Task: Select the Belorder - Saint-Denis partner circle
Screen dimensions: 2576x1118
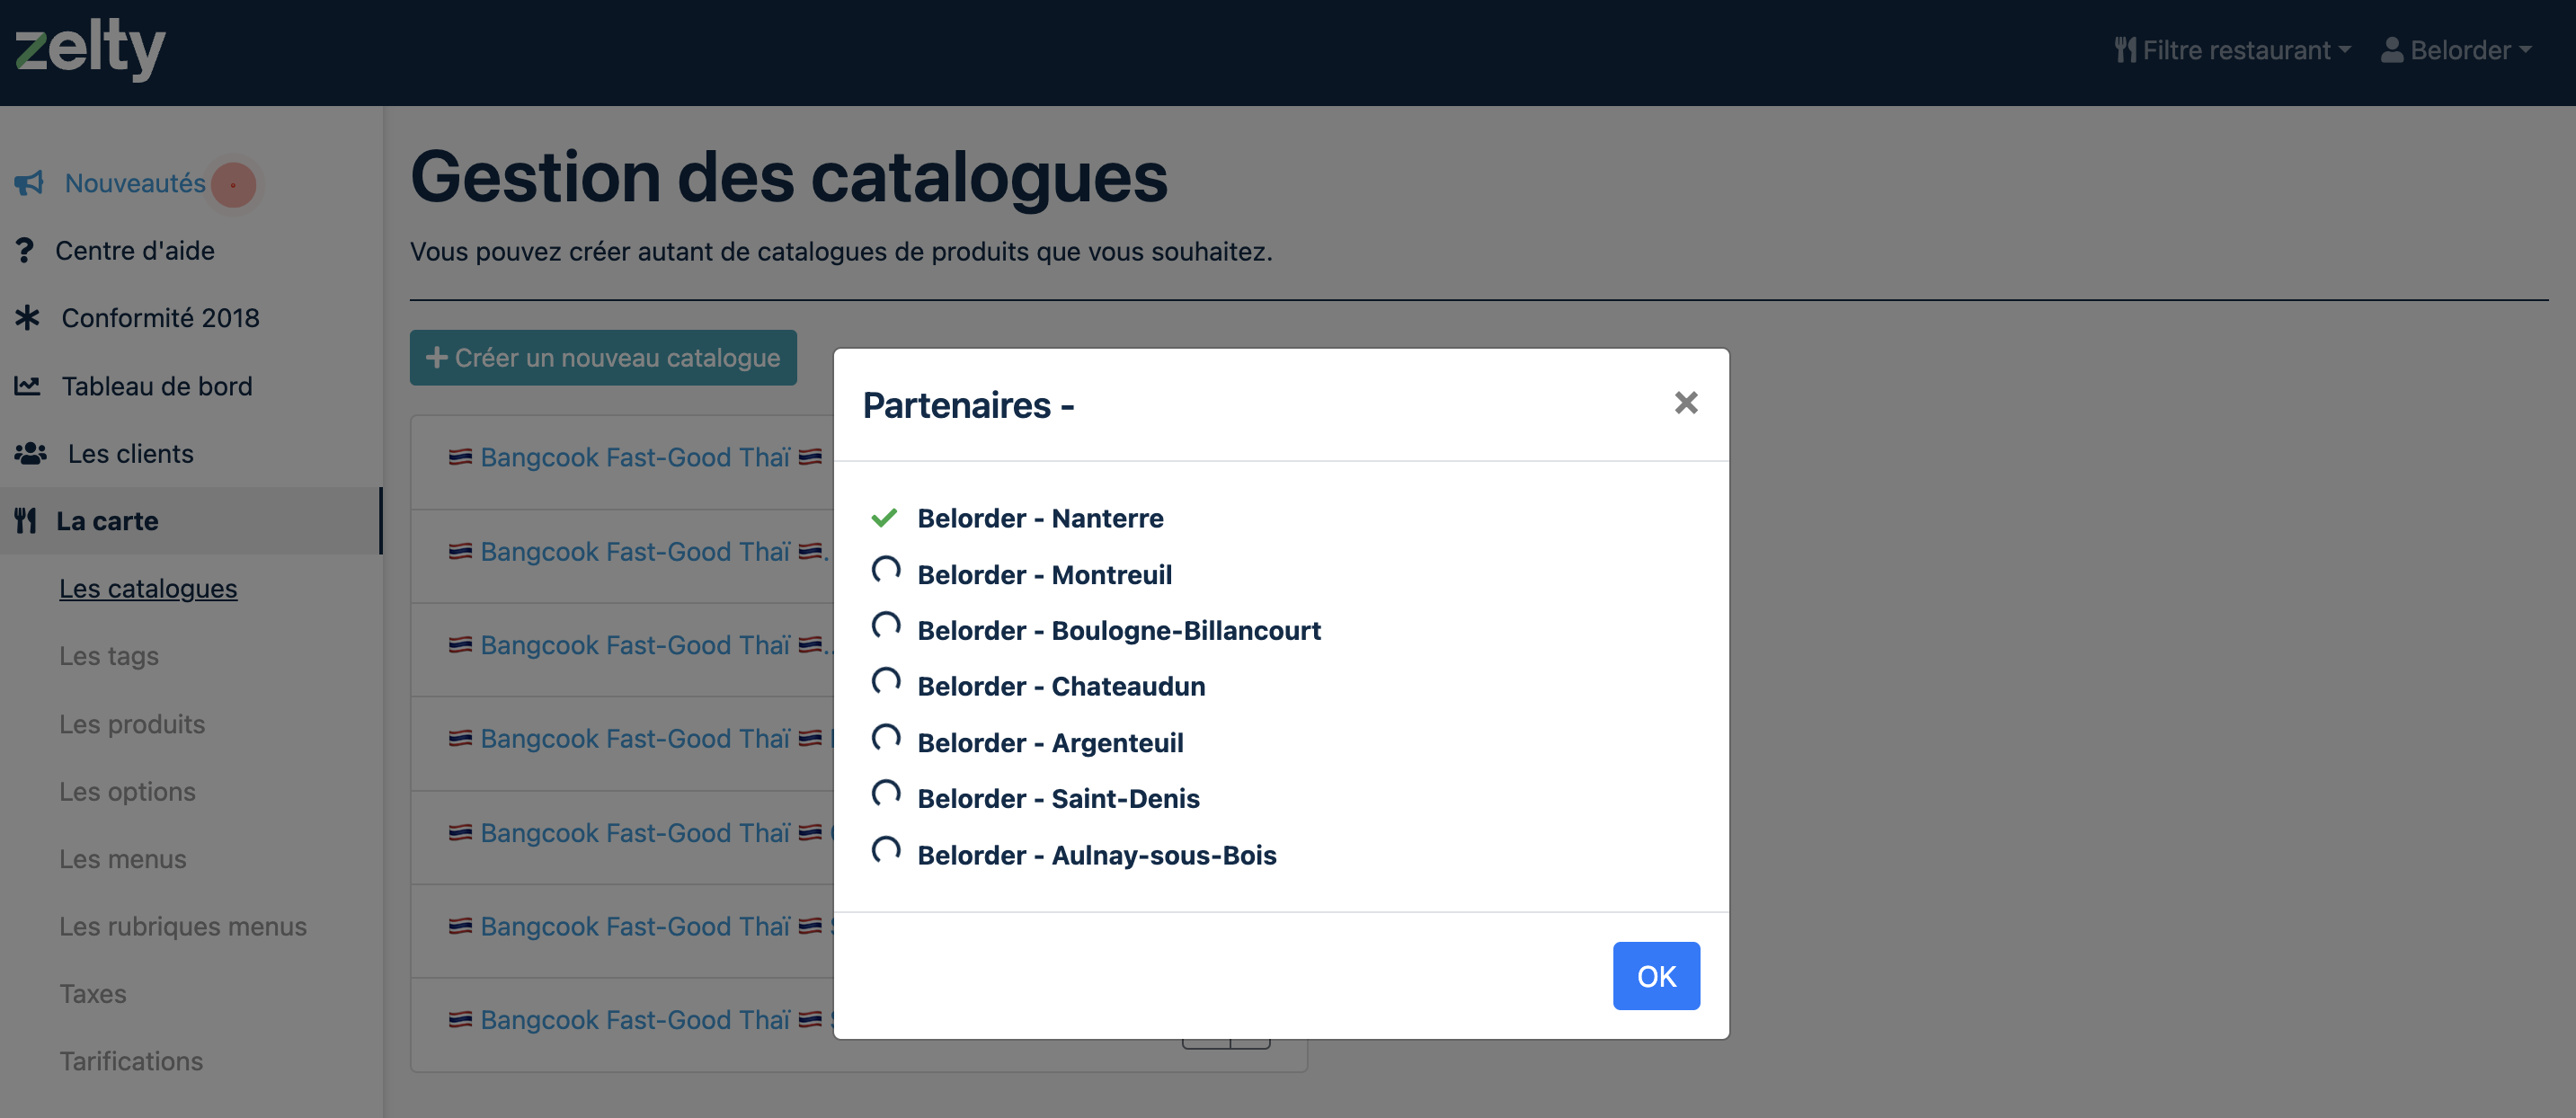Action: (886, 794)
